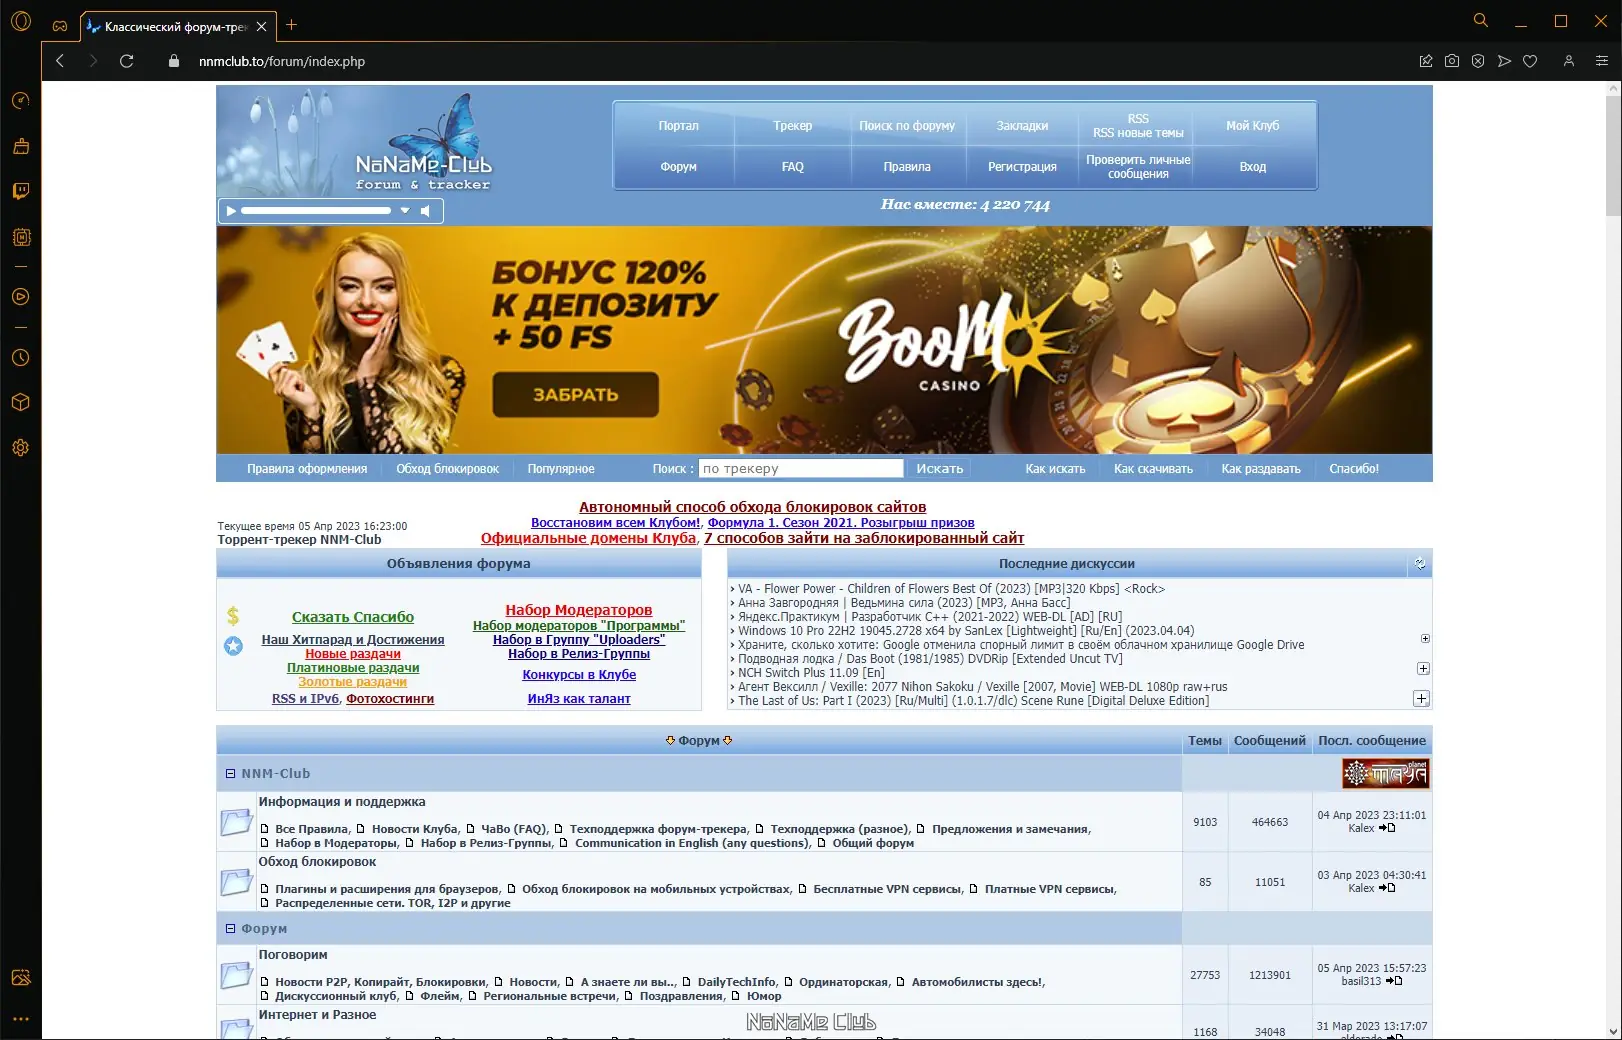Click the blue star icon in Объявления форума
The width and height of the screenshot is (1622, 1040).
233,646
